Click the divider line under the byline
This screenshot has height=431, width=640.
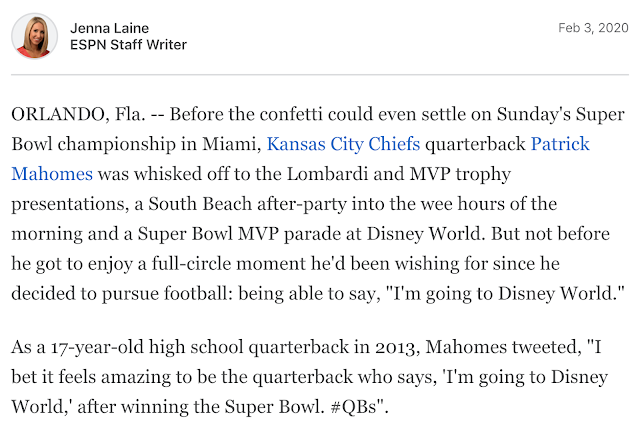tap(320, 75)
